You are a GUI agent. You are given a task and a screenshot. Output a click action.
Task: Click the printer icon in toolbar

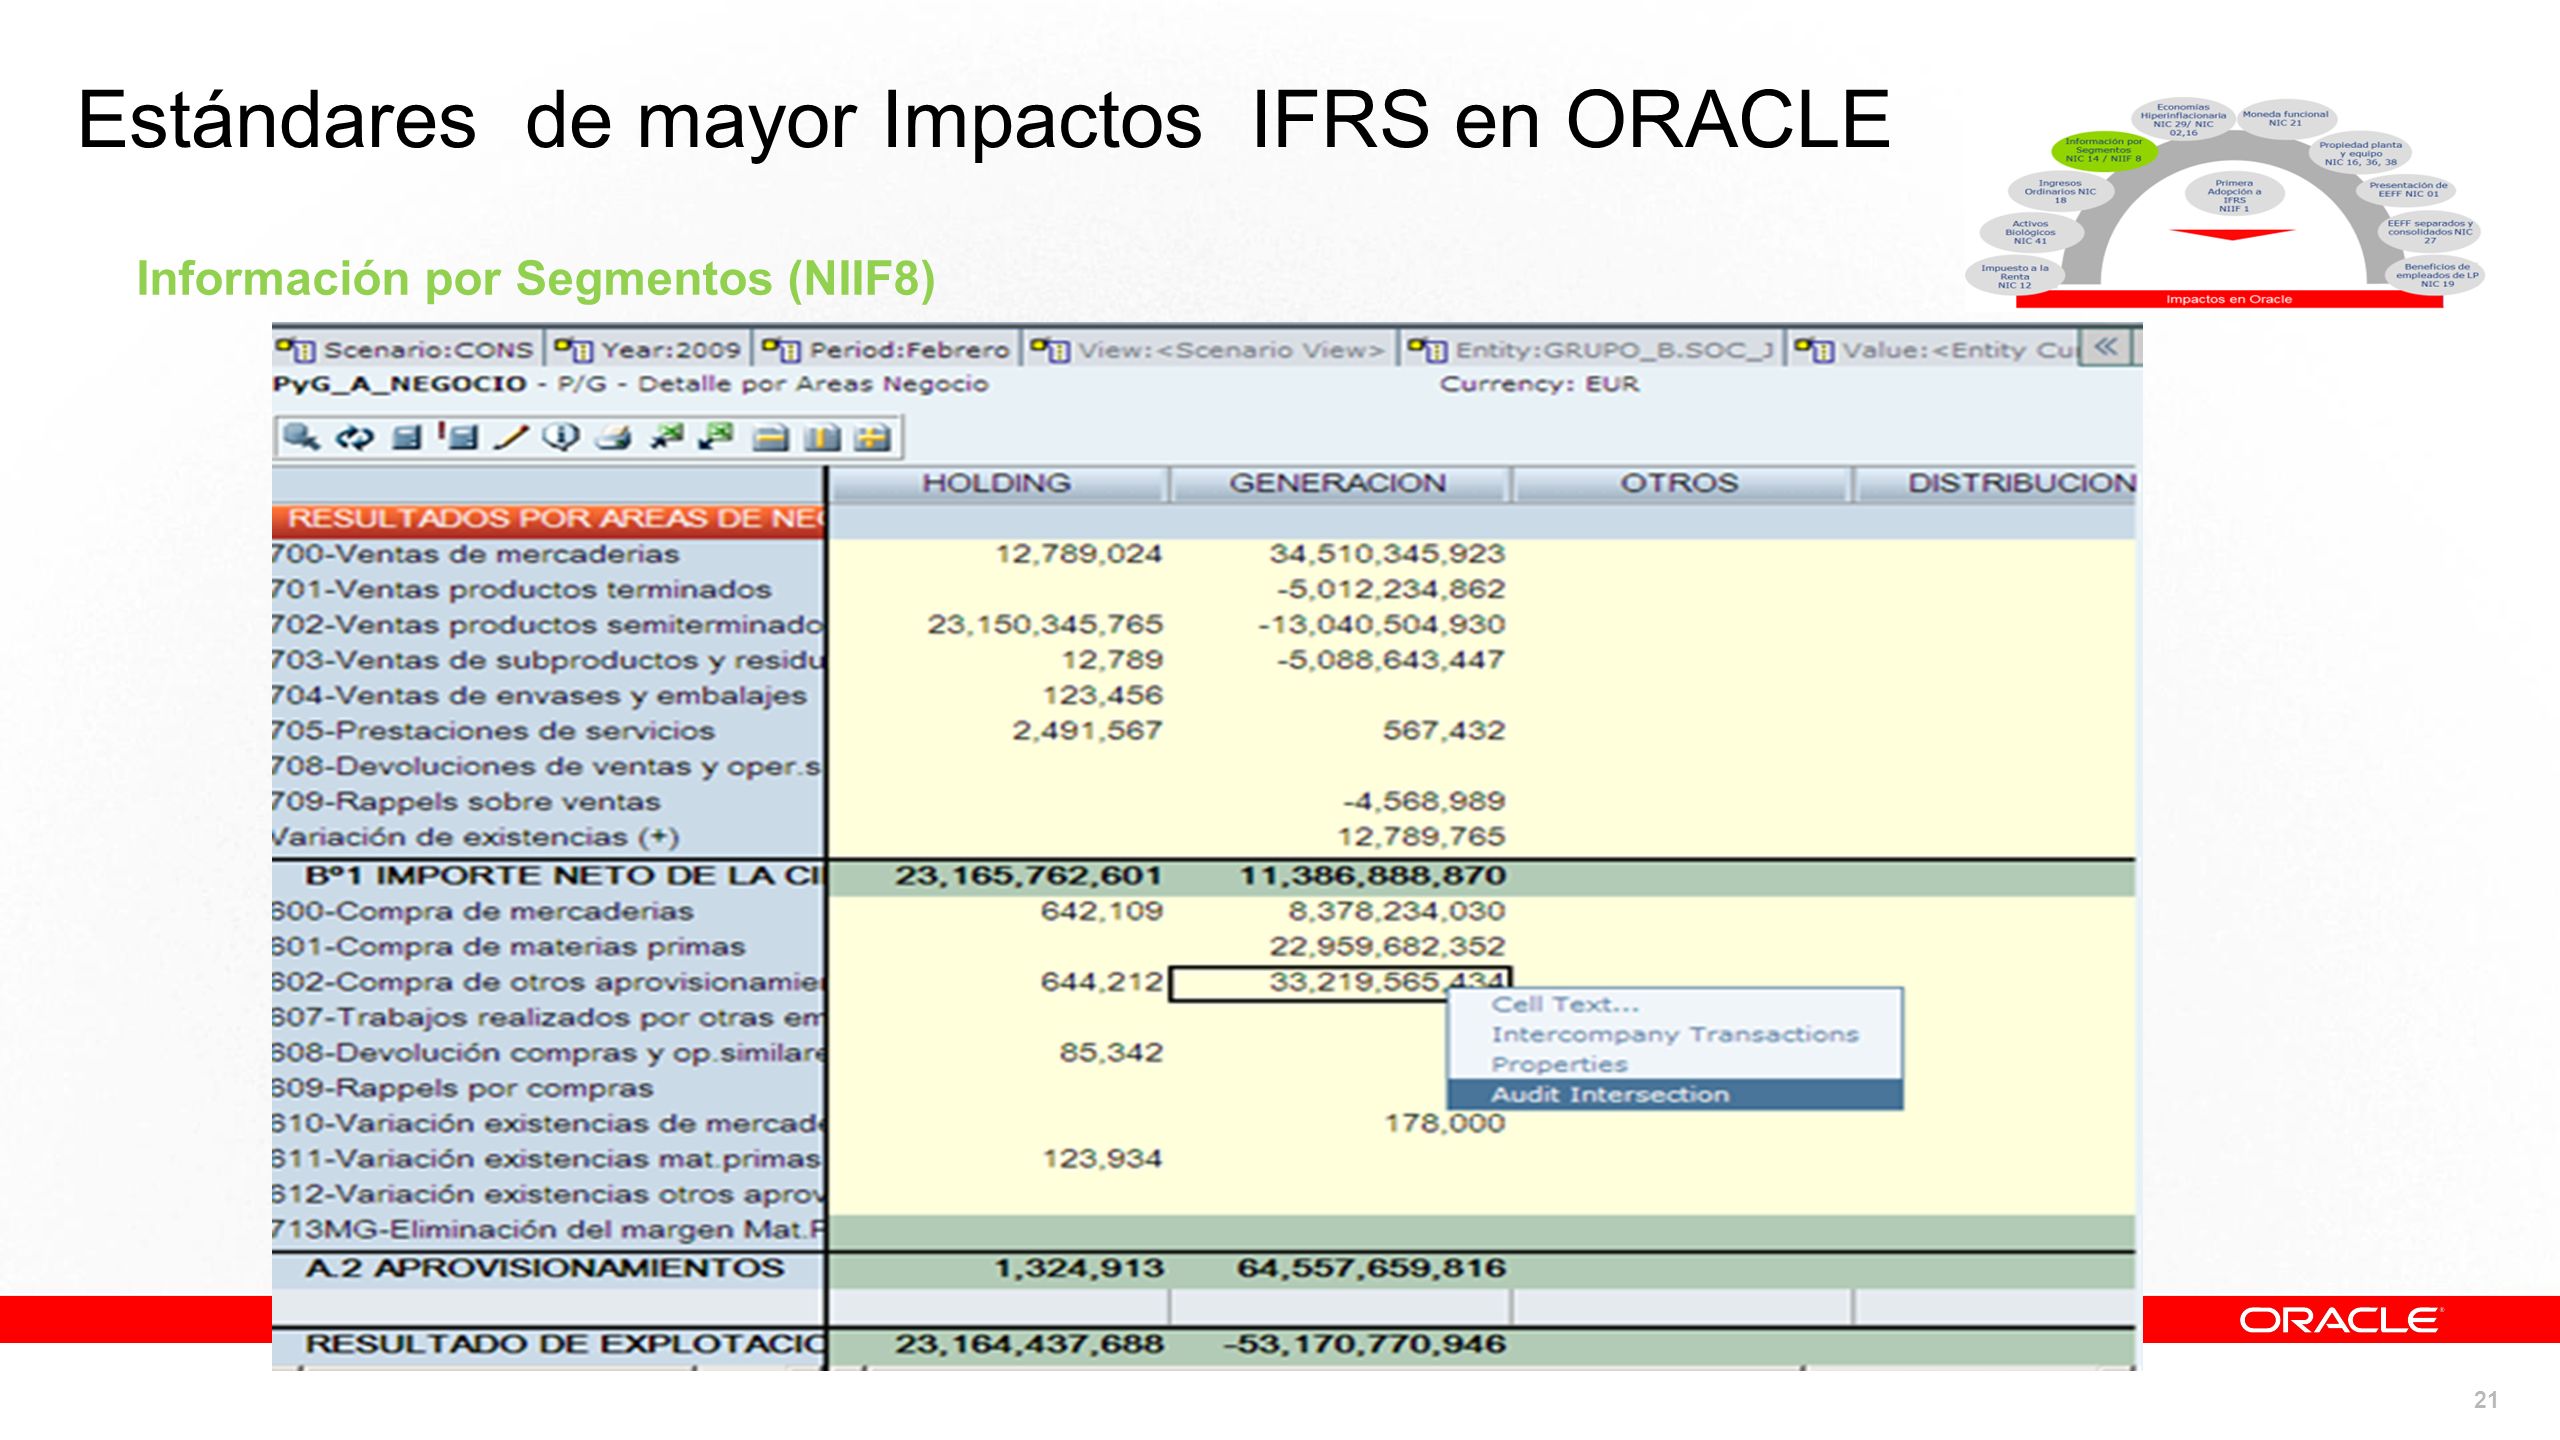pos(614,437)
